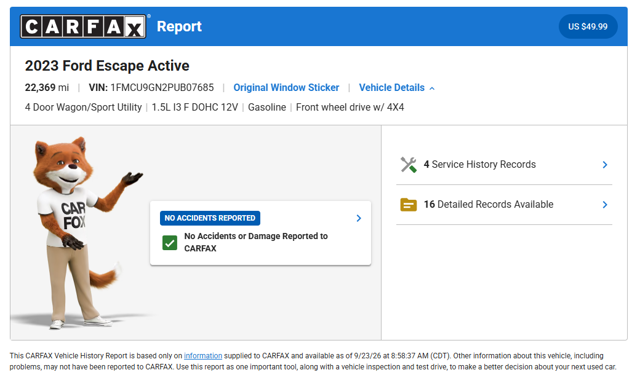
Task: Click the green checkmark icon
Action: point(170,243)
